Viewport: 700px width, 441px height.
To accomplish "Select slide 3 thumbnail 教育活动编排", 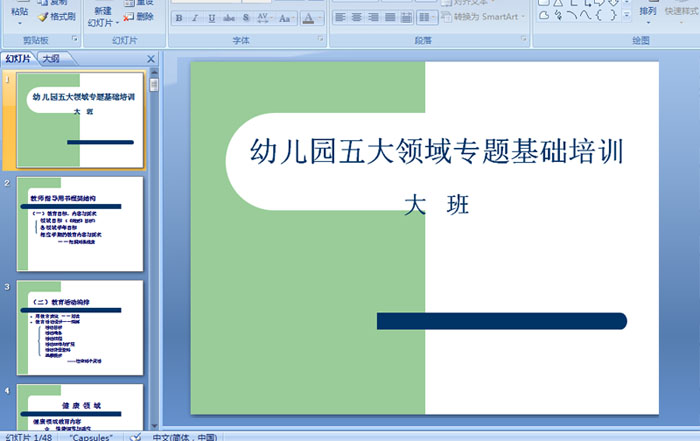I will [80, 328].
